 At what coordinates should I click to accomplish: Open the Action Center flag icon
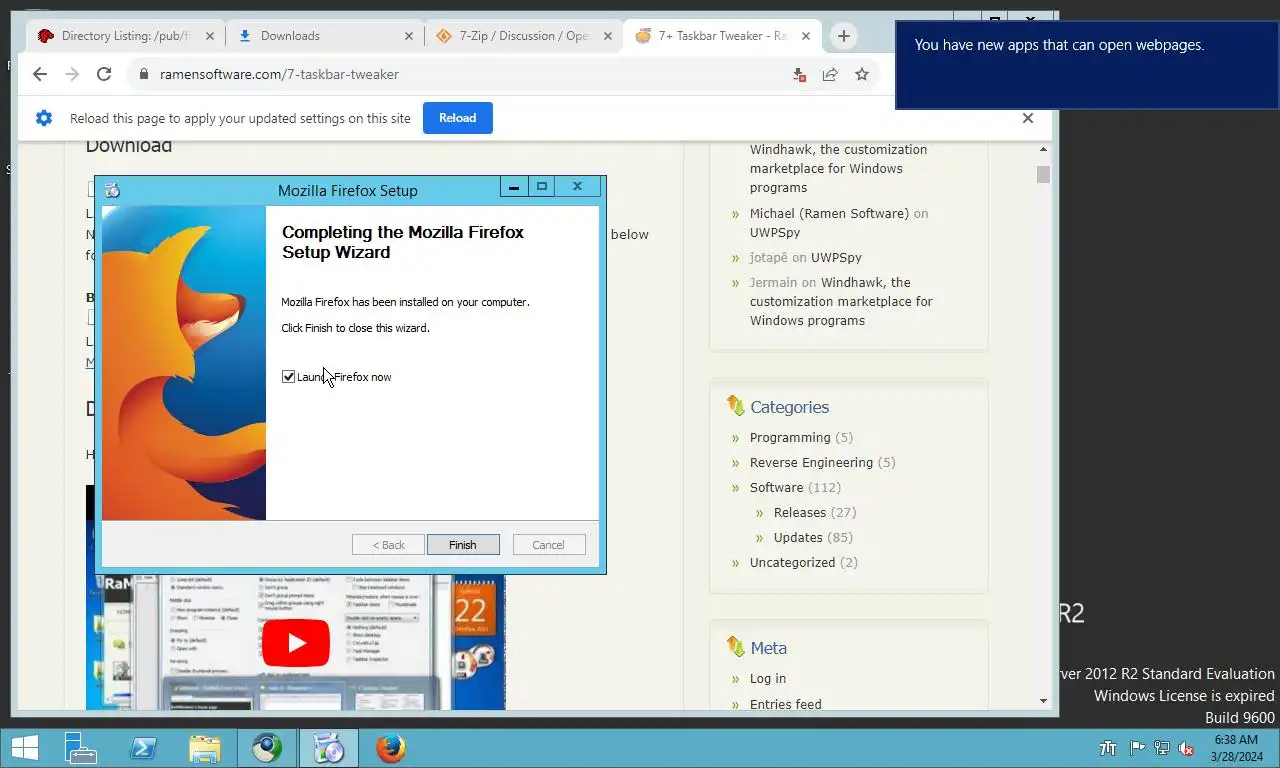click(x=1138, y=748)
